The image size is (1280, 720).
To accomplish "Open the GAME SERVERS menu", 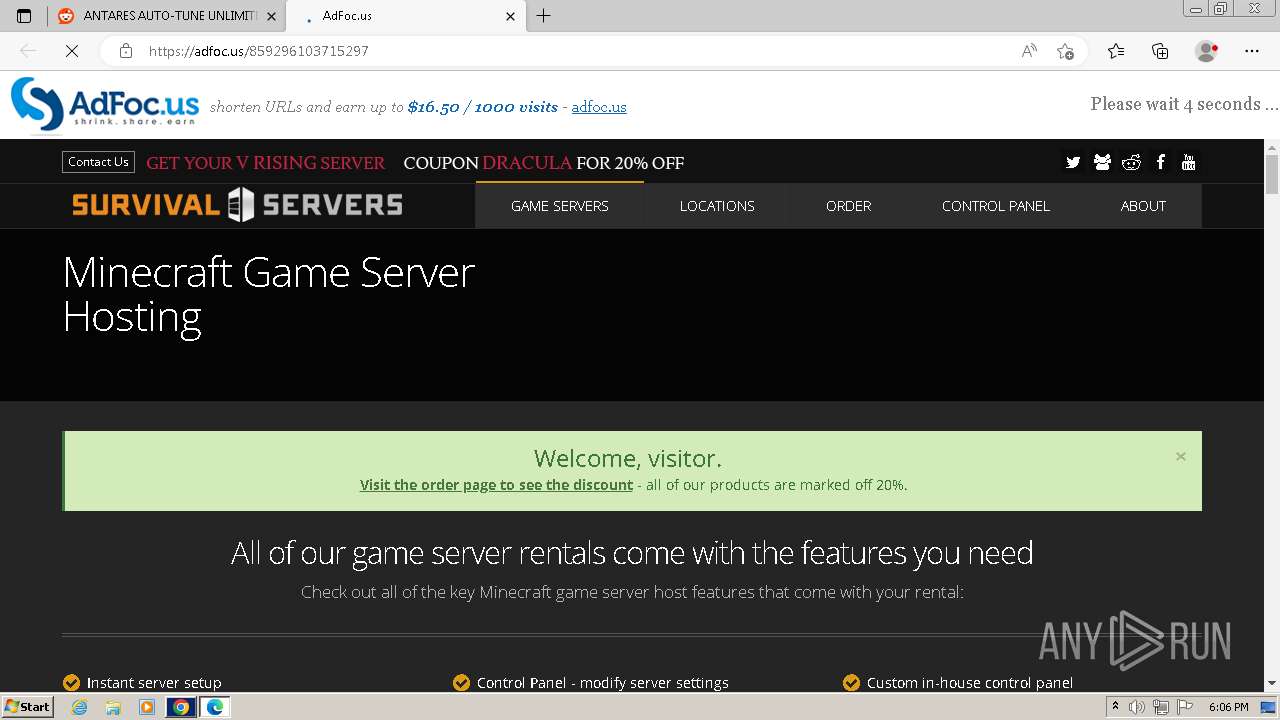I will [560, 206].
